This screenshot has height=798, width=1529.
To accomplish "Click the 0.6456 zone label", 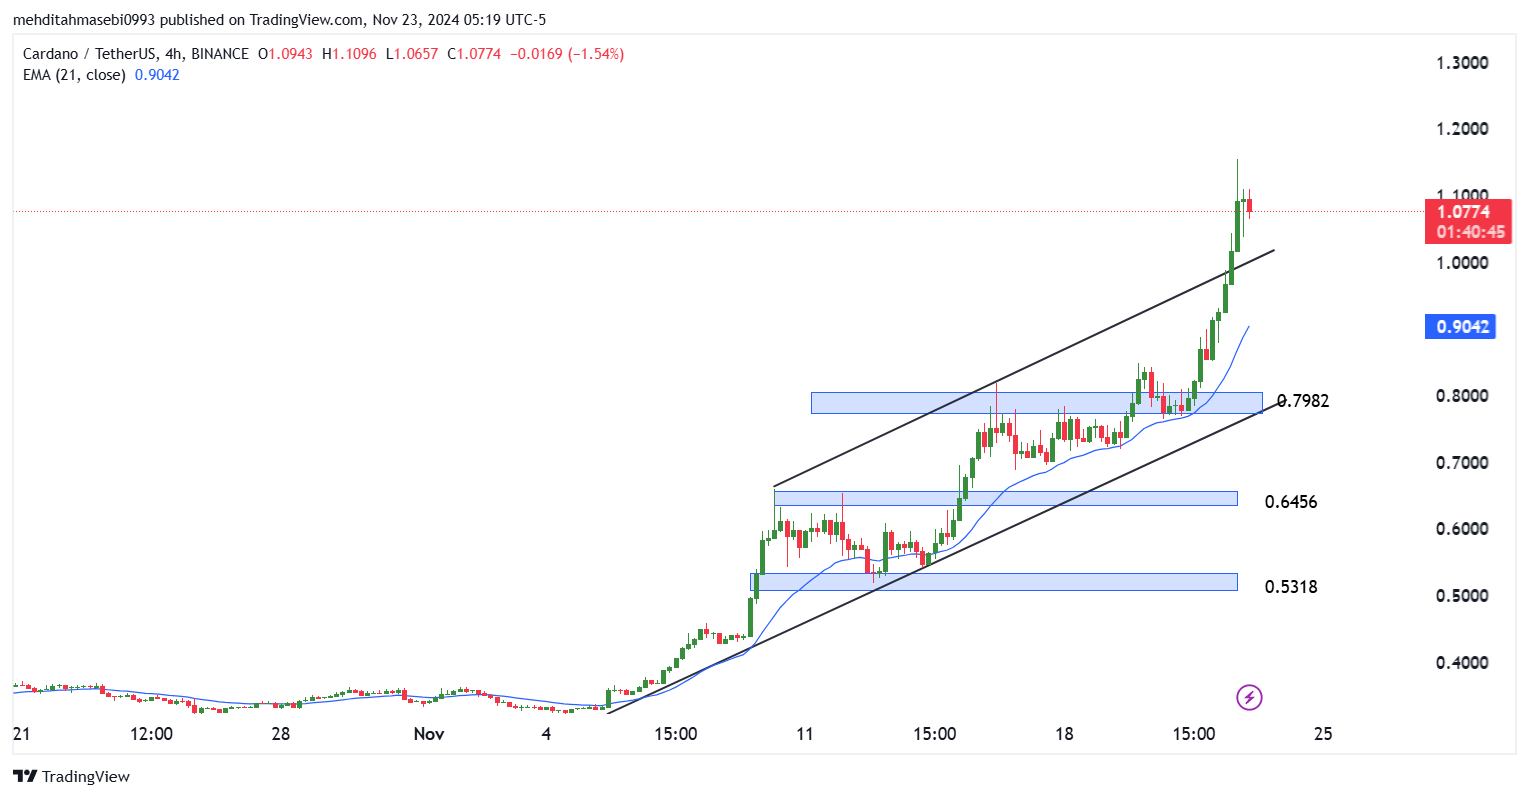I will pos(1291,502).
